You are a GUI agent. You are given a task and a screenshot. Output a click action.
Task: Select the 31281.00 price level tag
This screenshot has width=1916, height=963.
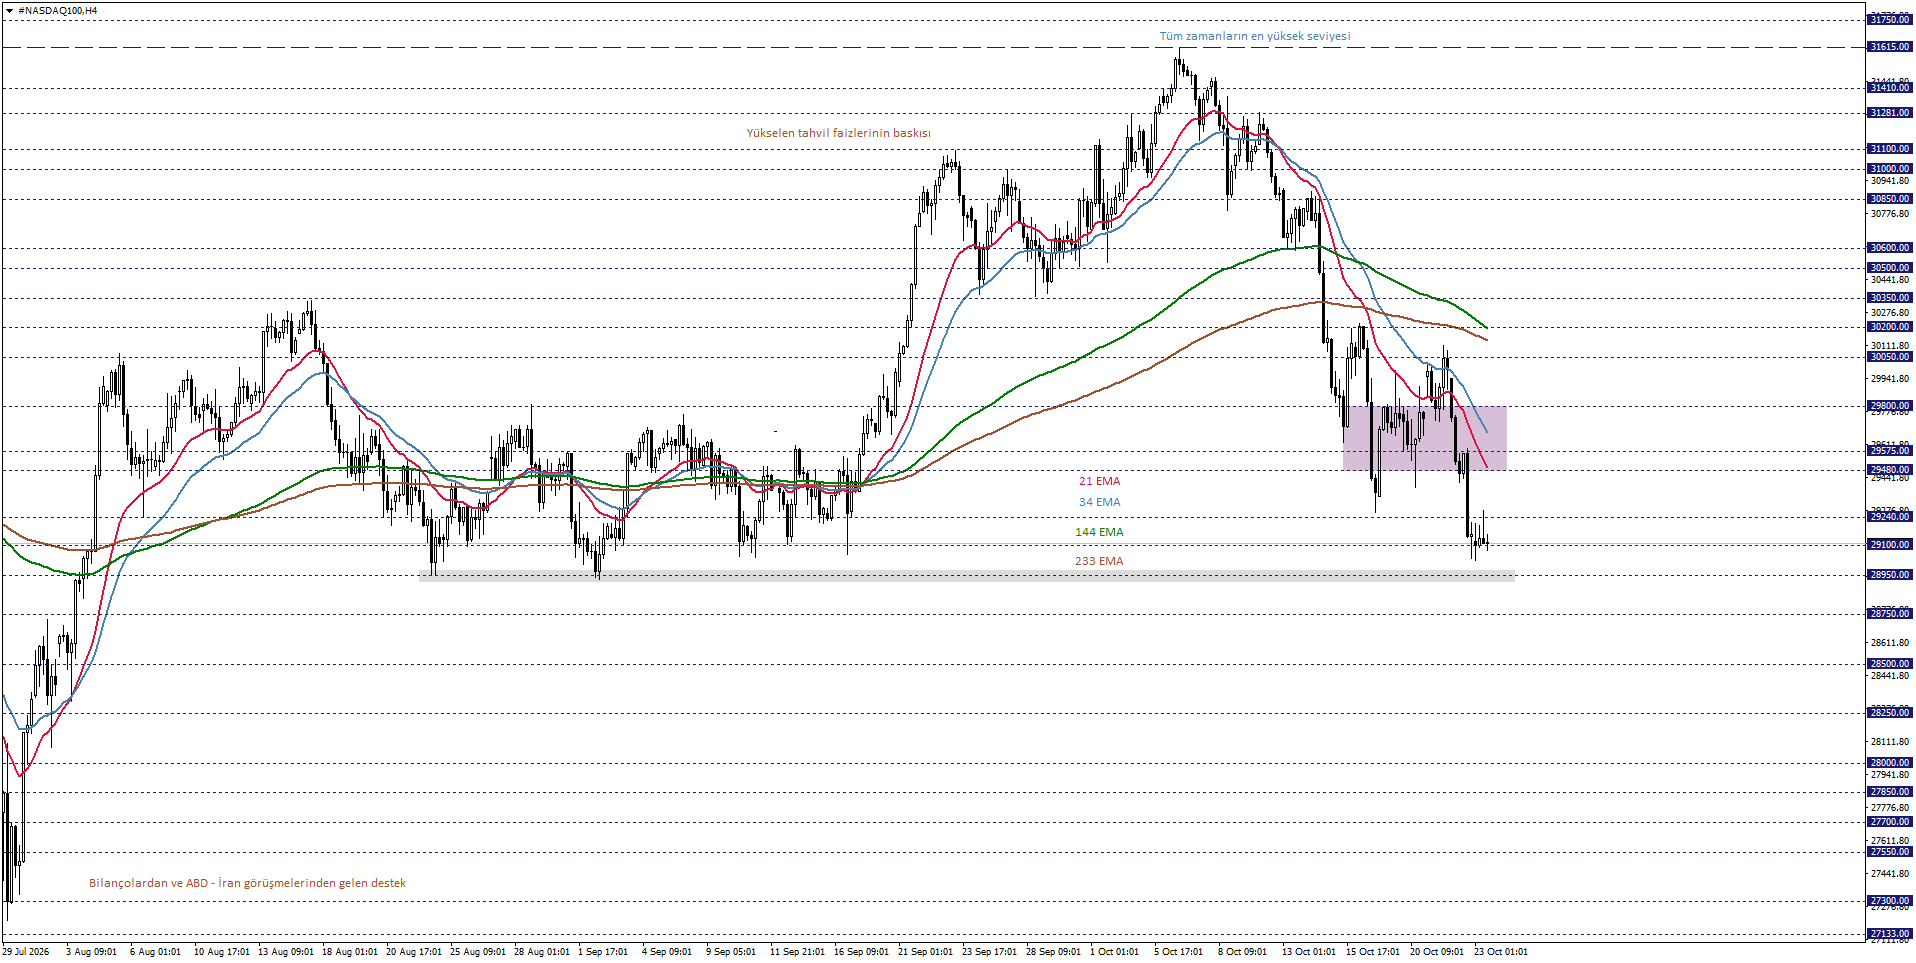[x=1890, y=113]
